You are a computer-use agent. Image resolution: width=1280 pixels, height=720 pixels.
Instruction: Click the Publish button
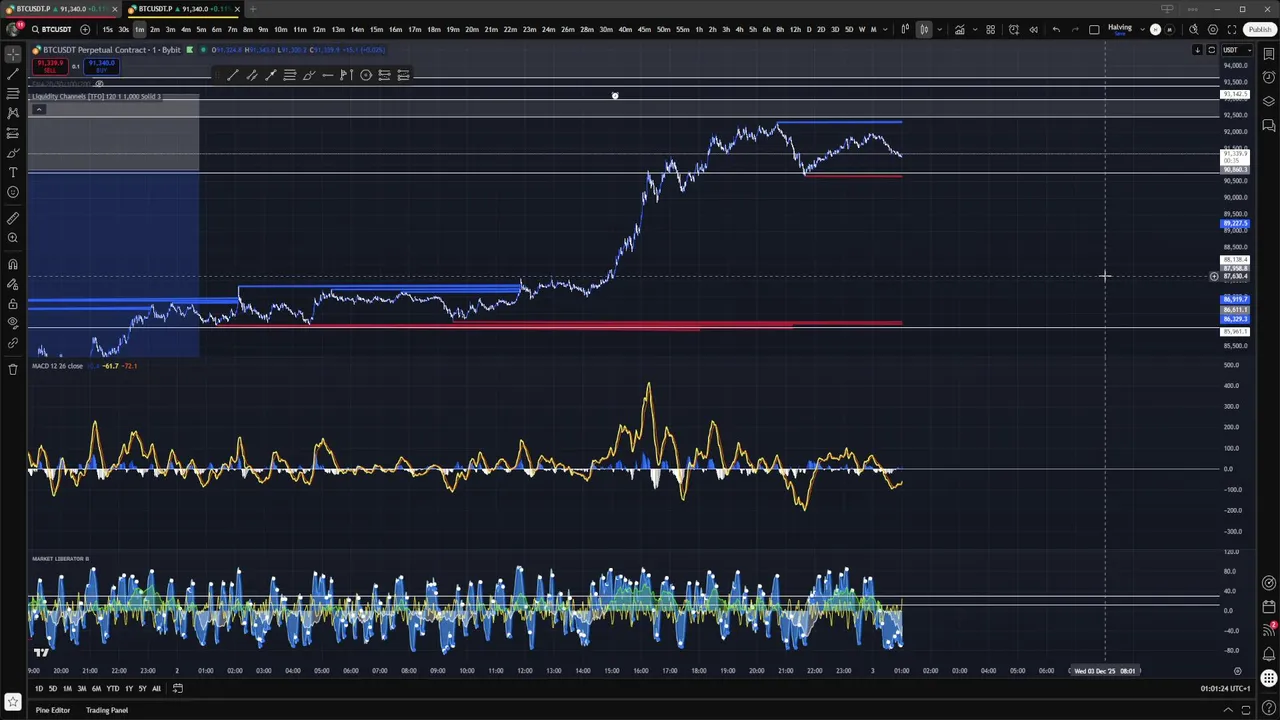[1260, 29]
